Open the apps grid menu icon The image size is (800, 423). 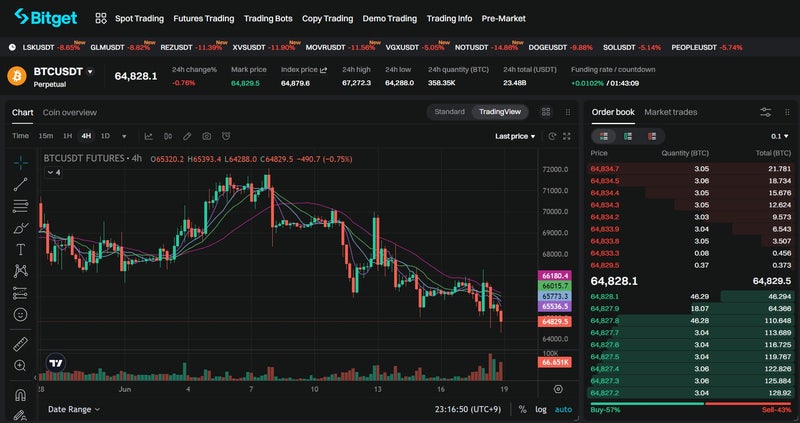[x=101, y=18]
